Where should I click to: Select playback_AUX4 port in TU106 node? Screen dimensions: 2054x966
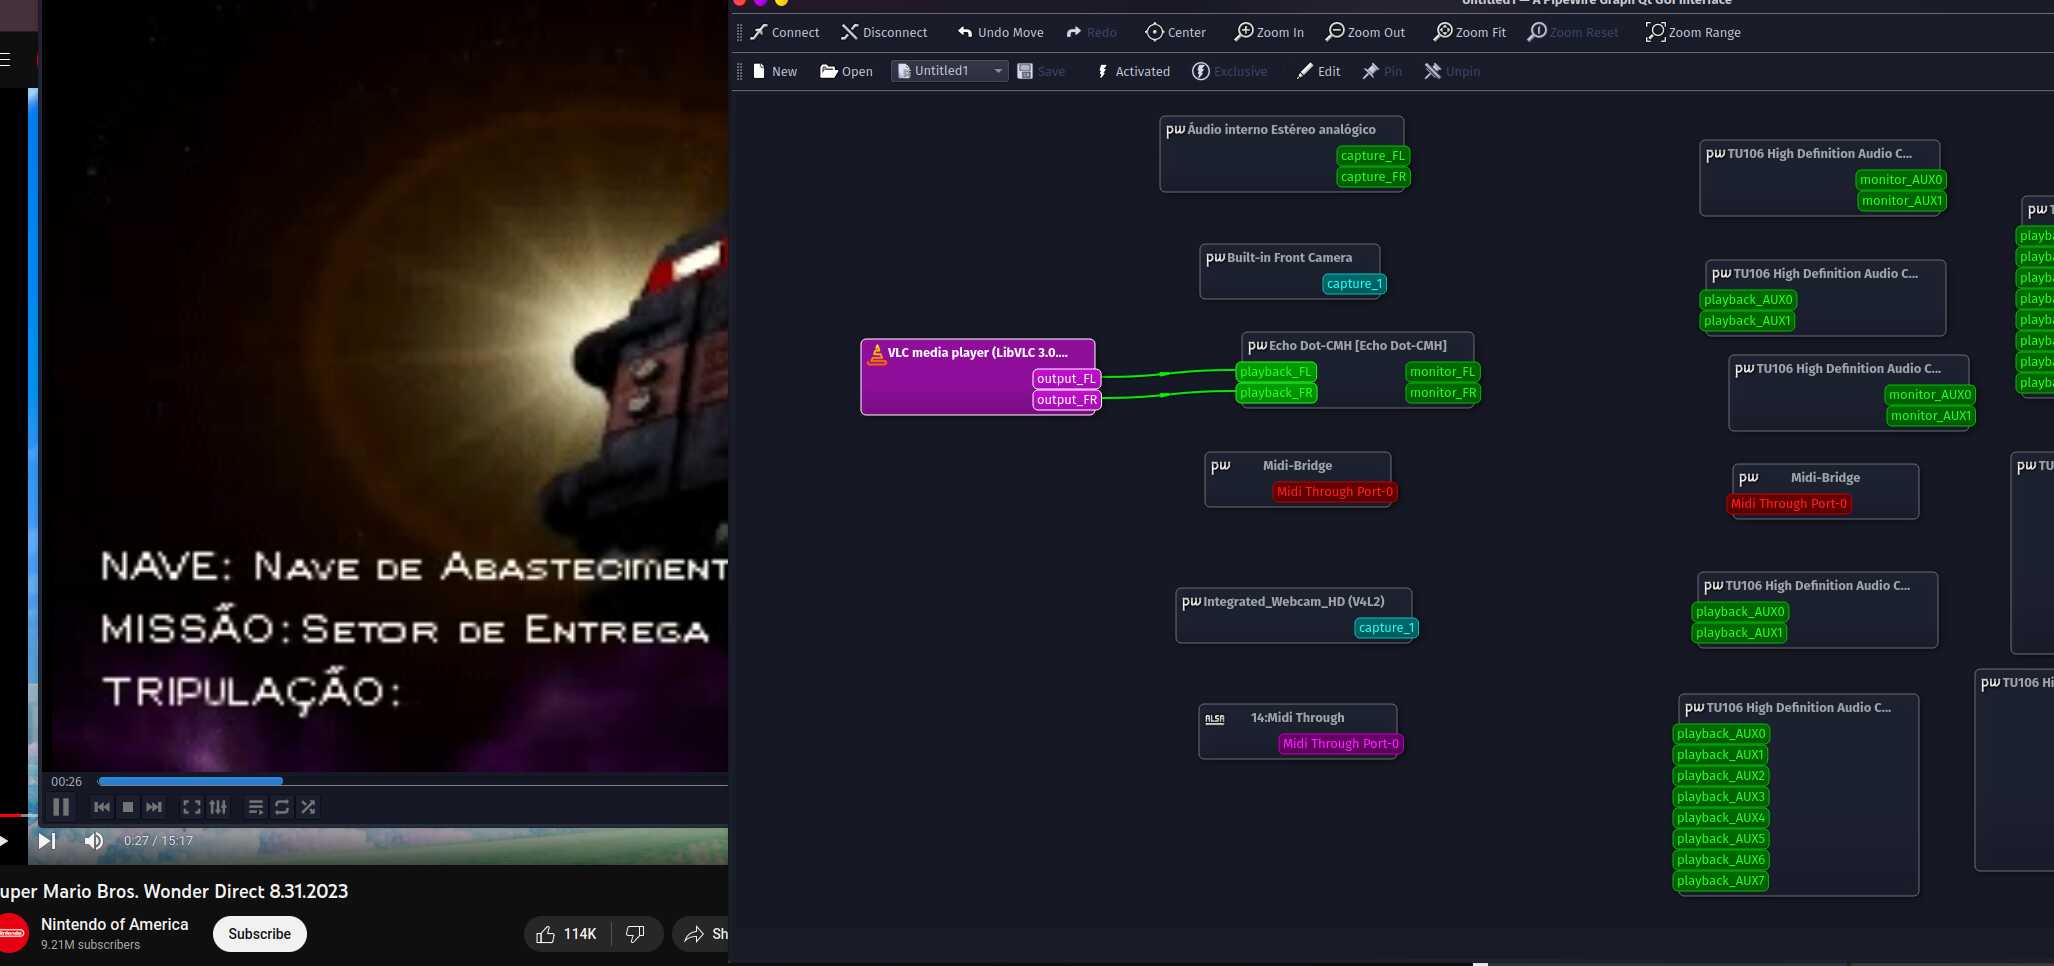pos(1721,817)
